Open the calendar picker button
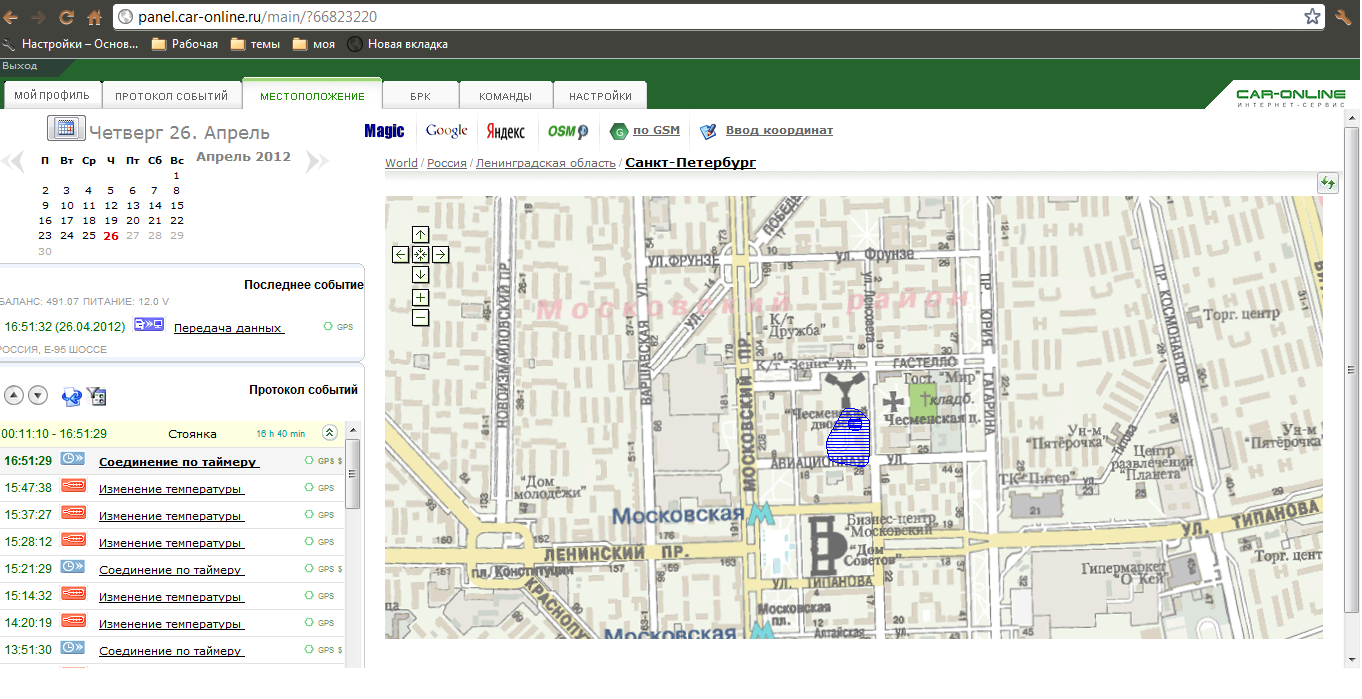 [x=66, y=128]
